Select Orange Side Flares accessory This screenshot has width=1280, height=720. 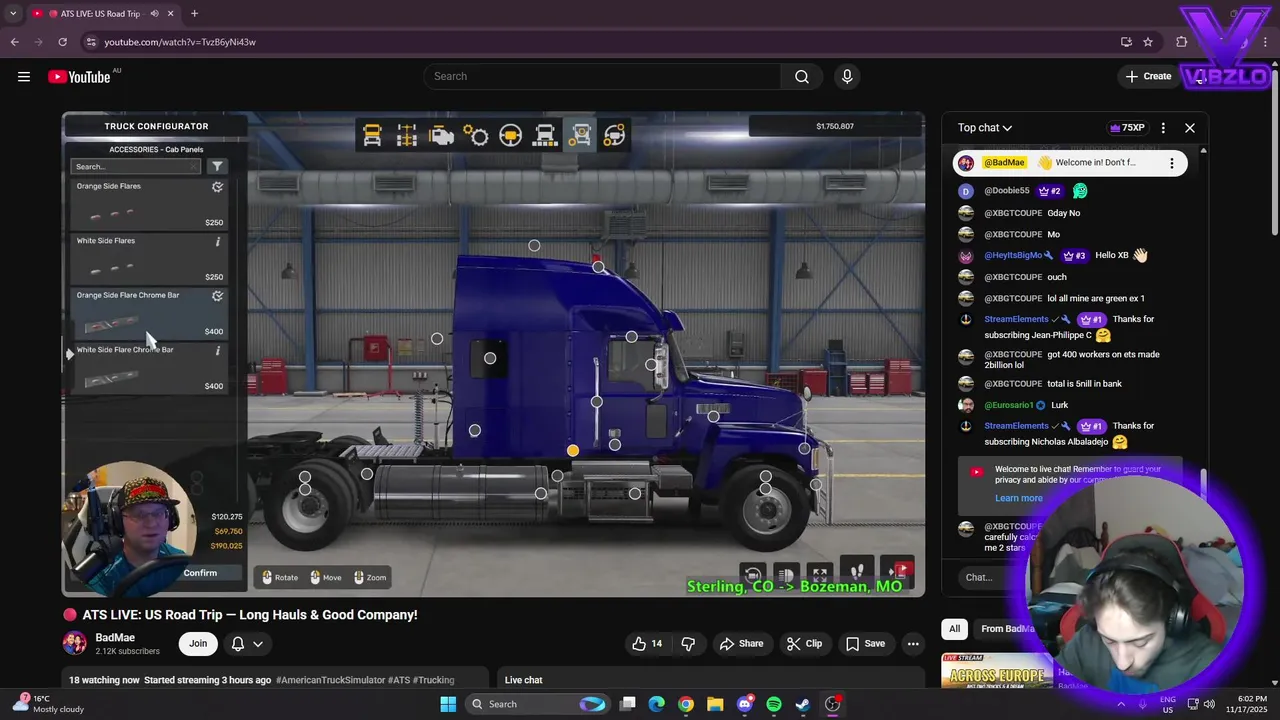[150, 205]
